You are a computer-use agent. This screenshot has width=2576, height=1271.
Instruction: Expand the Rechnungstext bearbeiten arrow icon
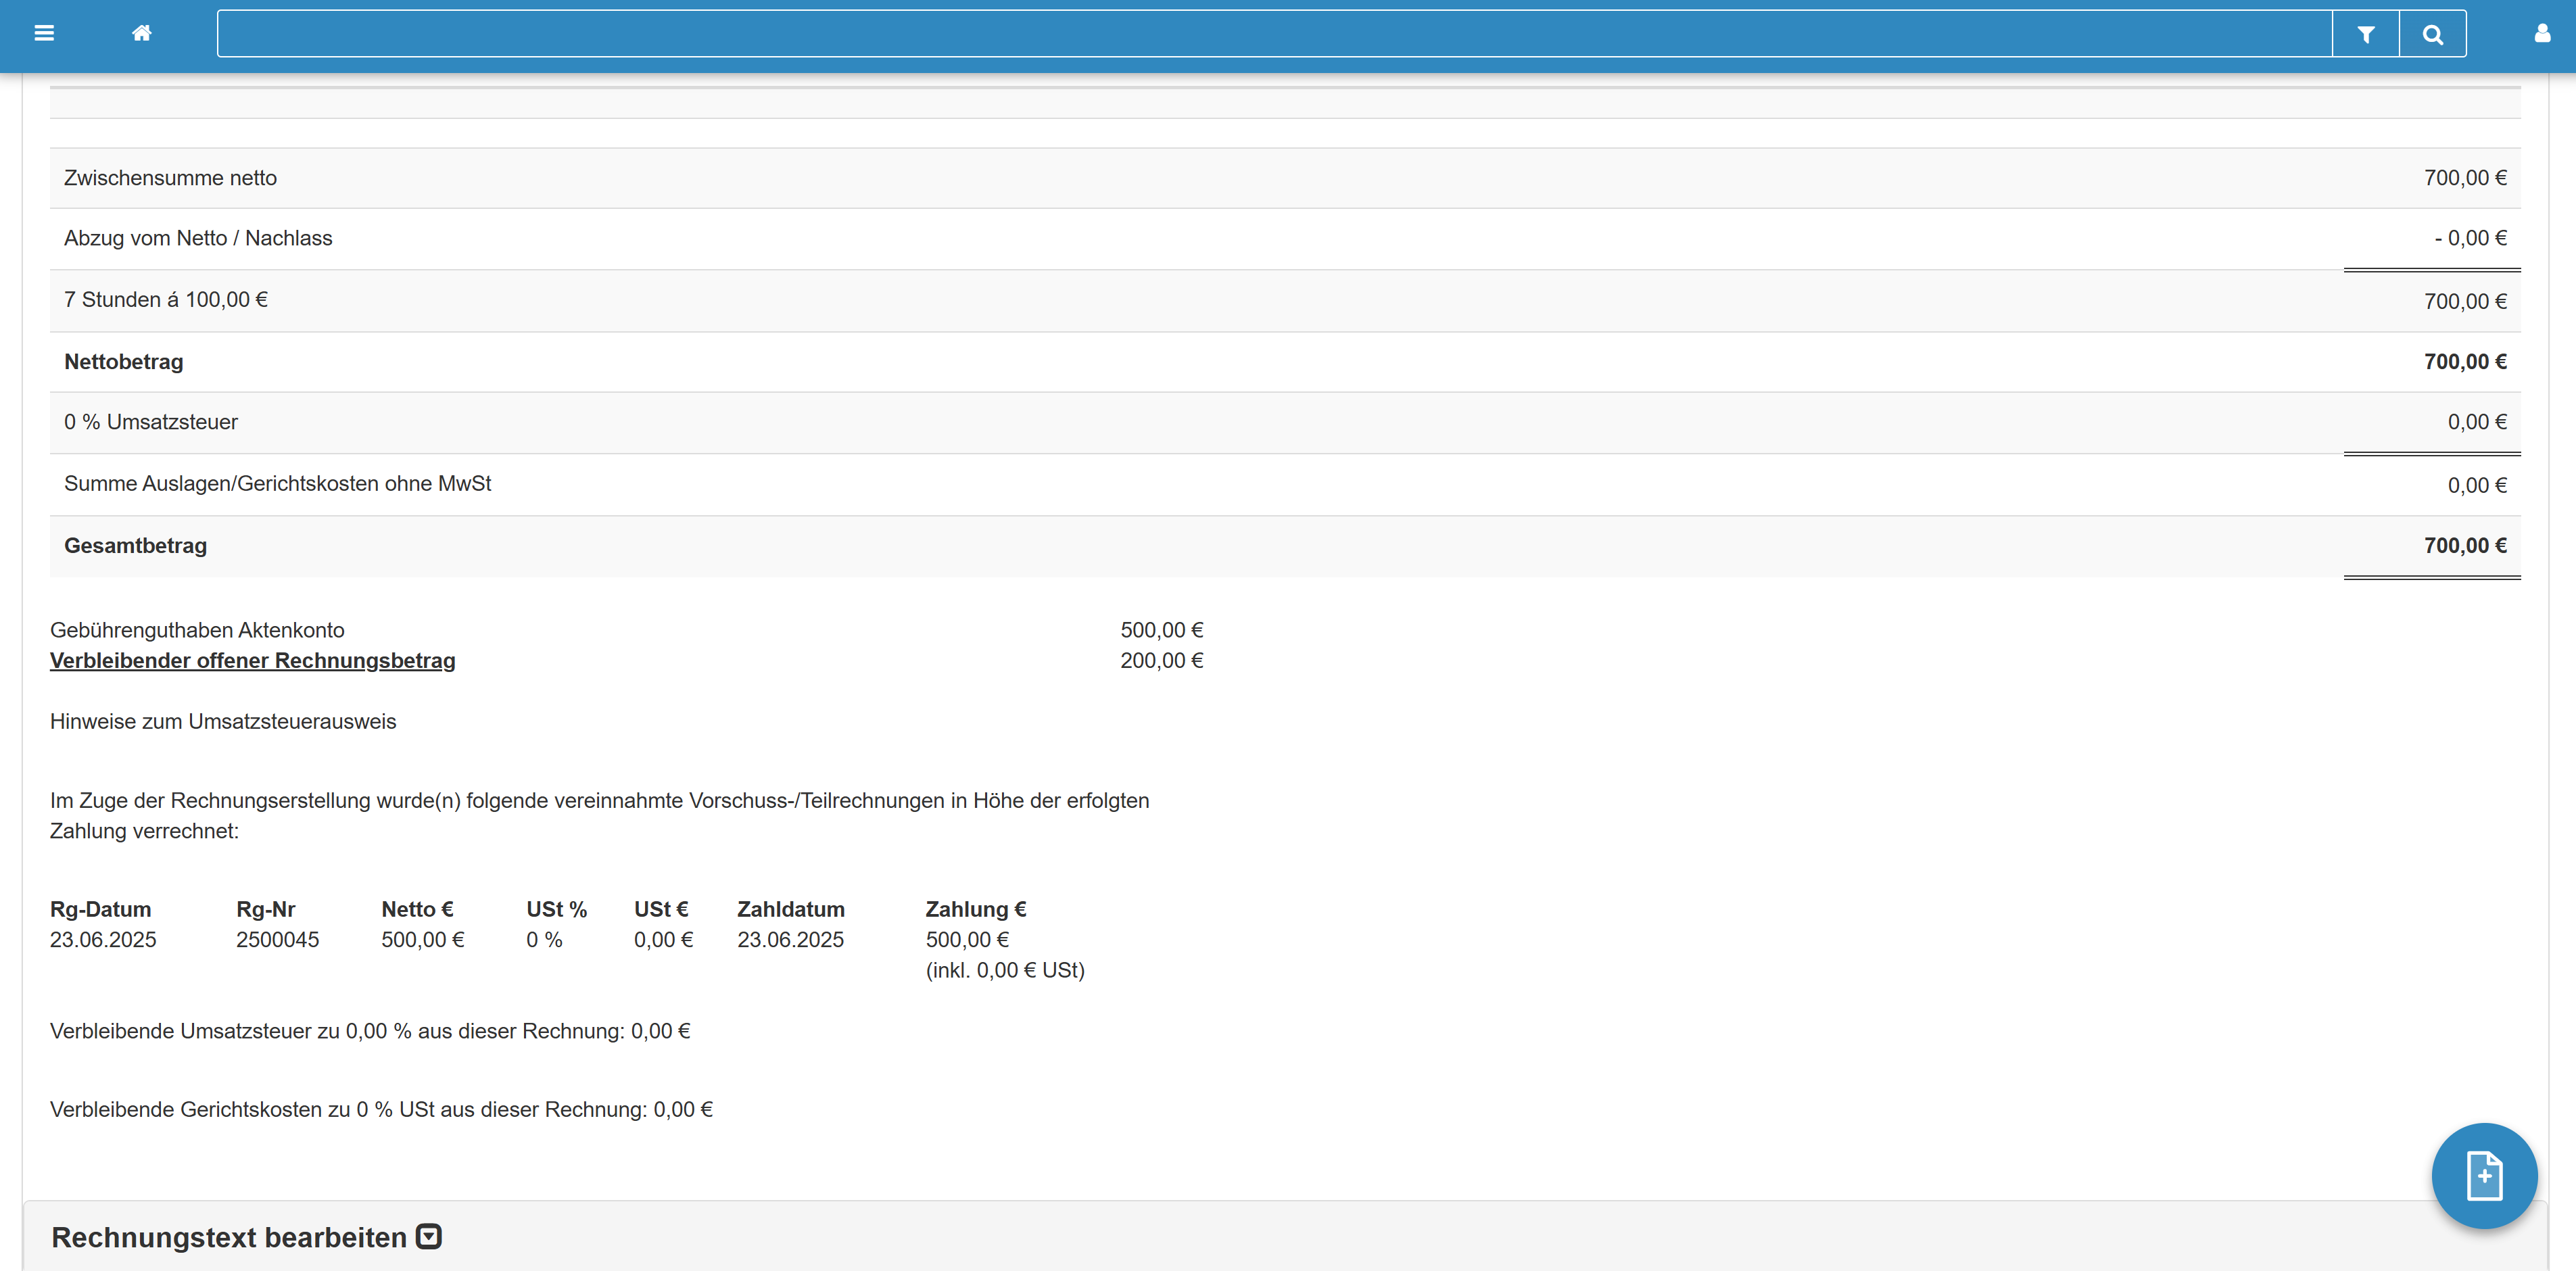tap(429, 1237)
